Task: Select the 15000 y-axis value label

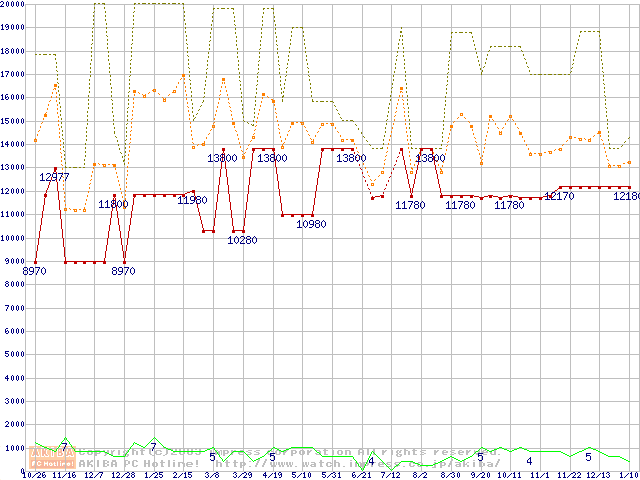Action: (x=12, y=120)
